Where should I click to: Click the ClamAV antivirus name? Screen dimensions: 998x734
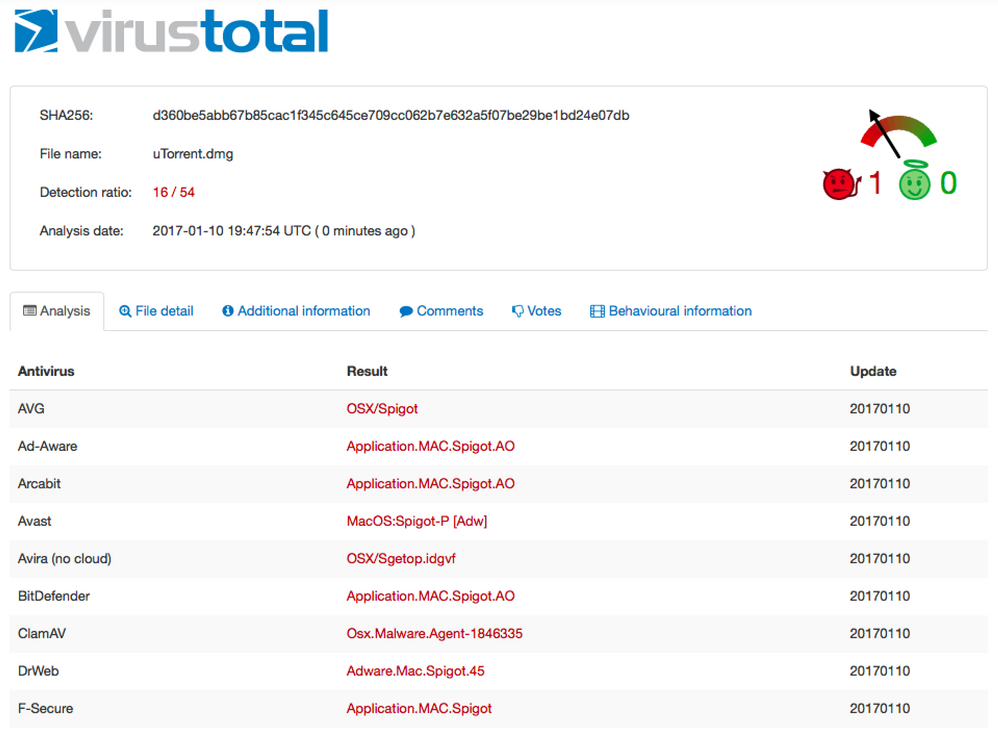pyautogui.click(x=42, y=634)
